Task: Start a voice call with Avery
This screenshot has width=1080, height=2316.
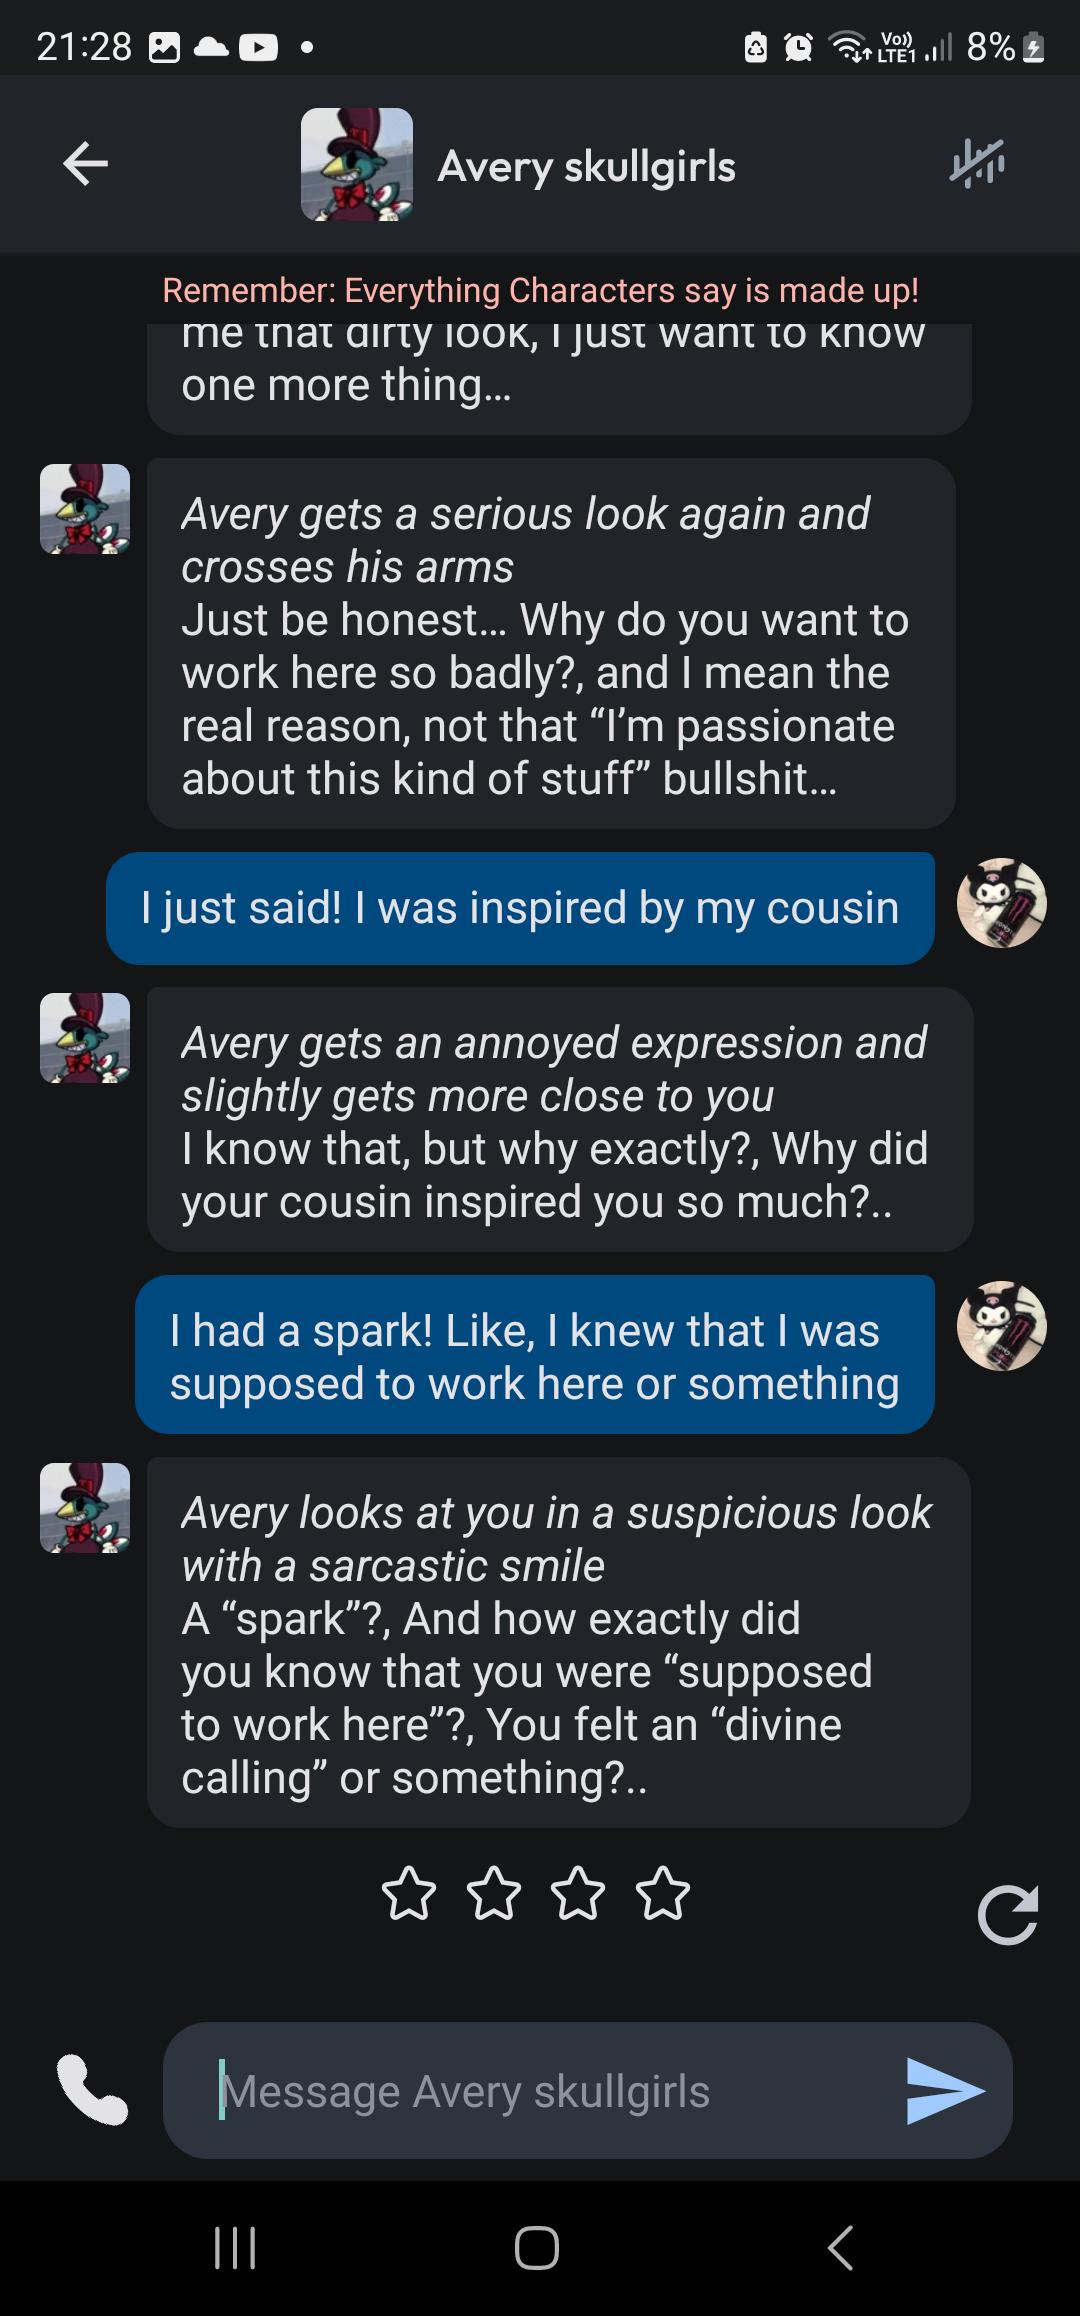Action: tap(92, 2089)
